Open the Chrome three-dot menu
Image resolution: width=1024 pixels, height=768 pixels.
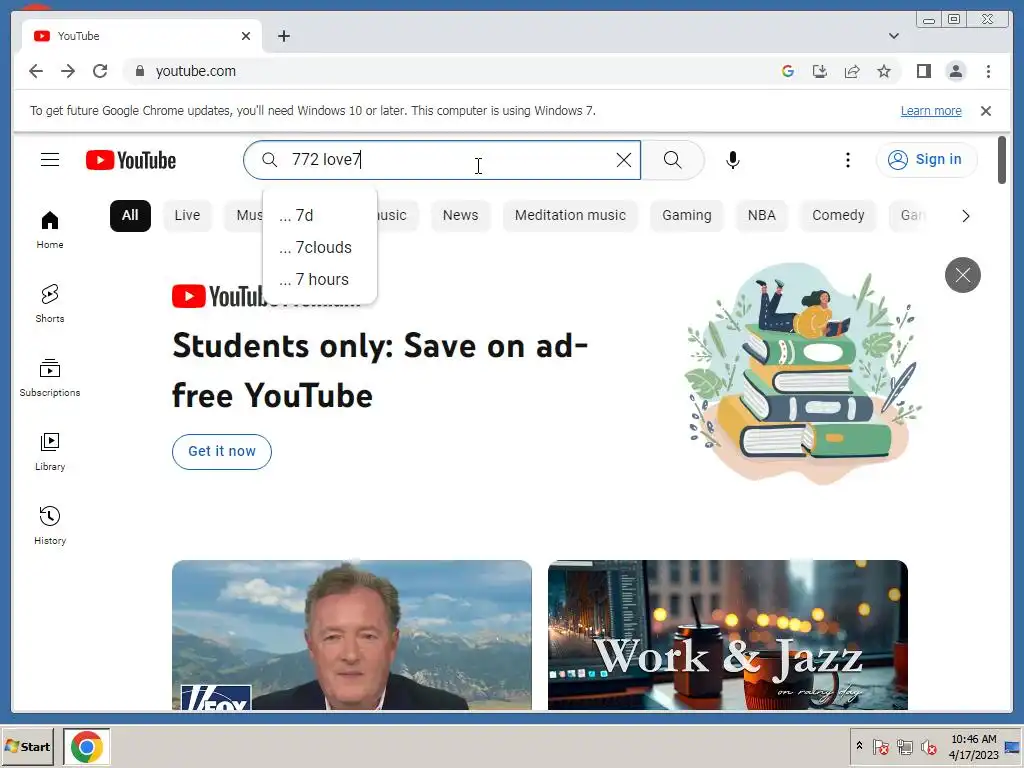pyautogui.click(x=988, y=71)
